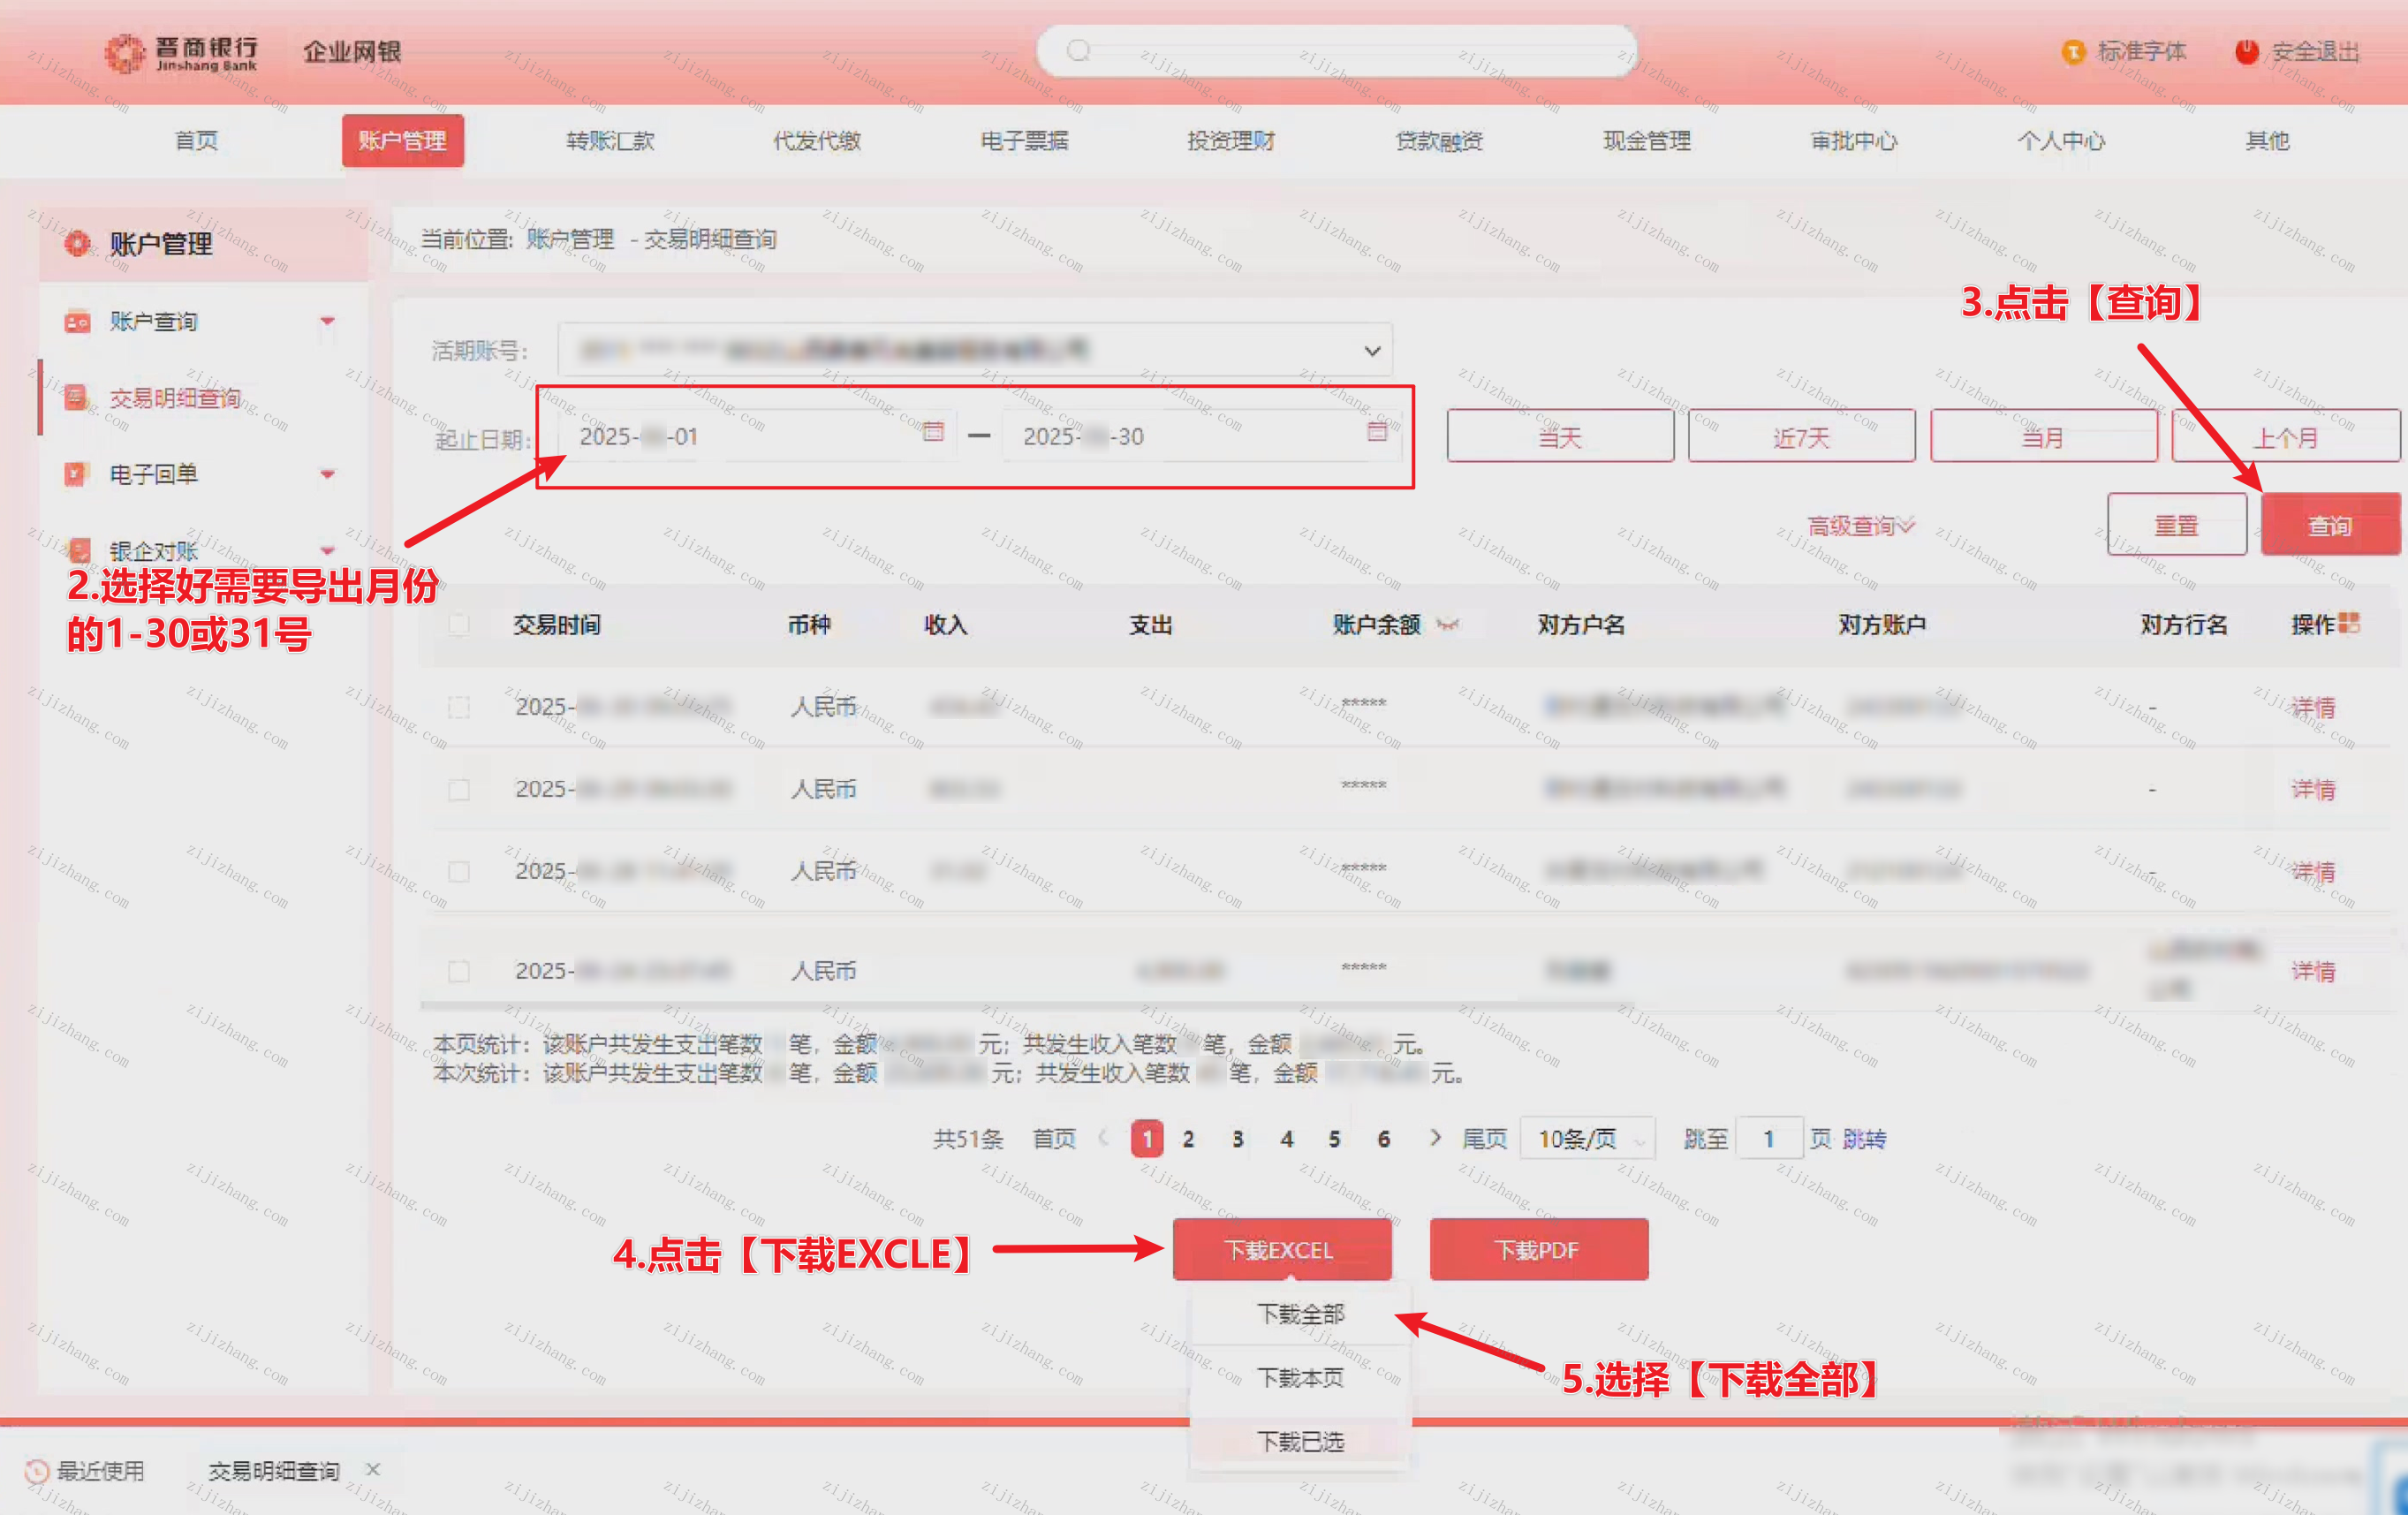Click the 银企对账 sidebar icon

79,550
